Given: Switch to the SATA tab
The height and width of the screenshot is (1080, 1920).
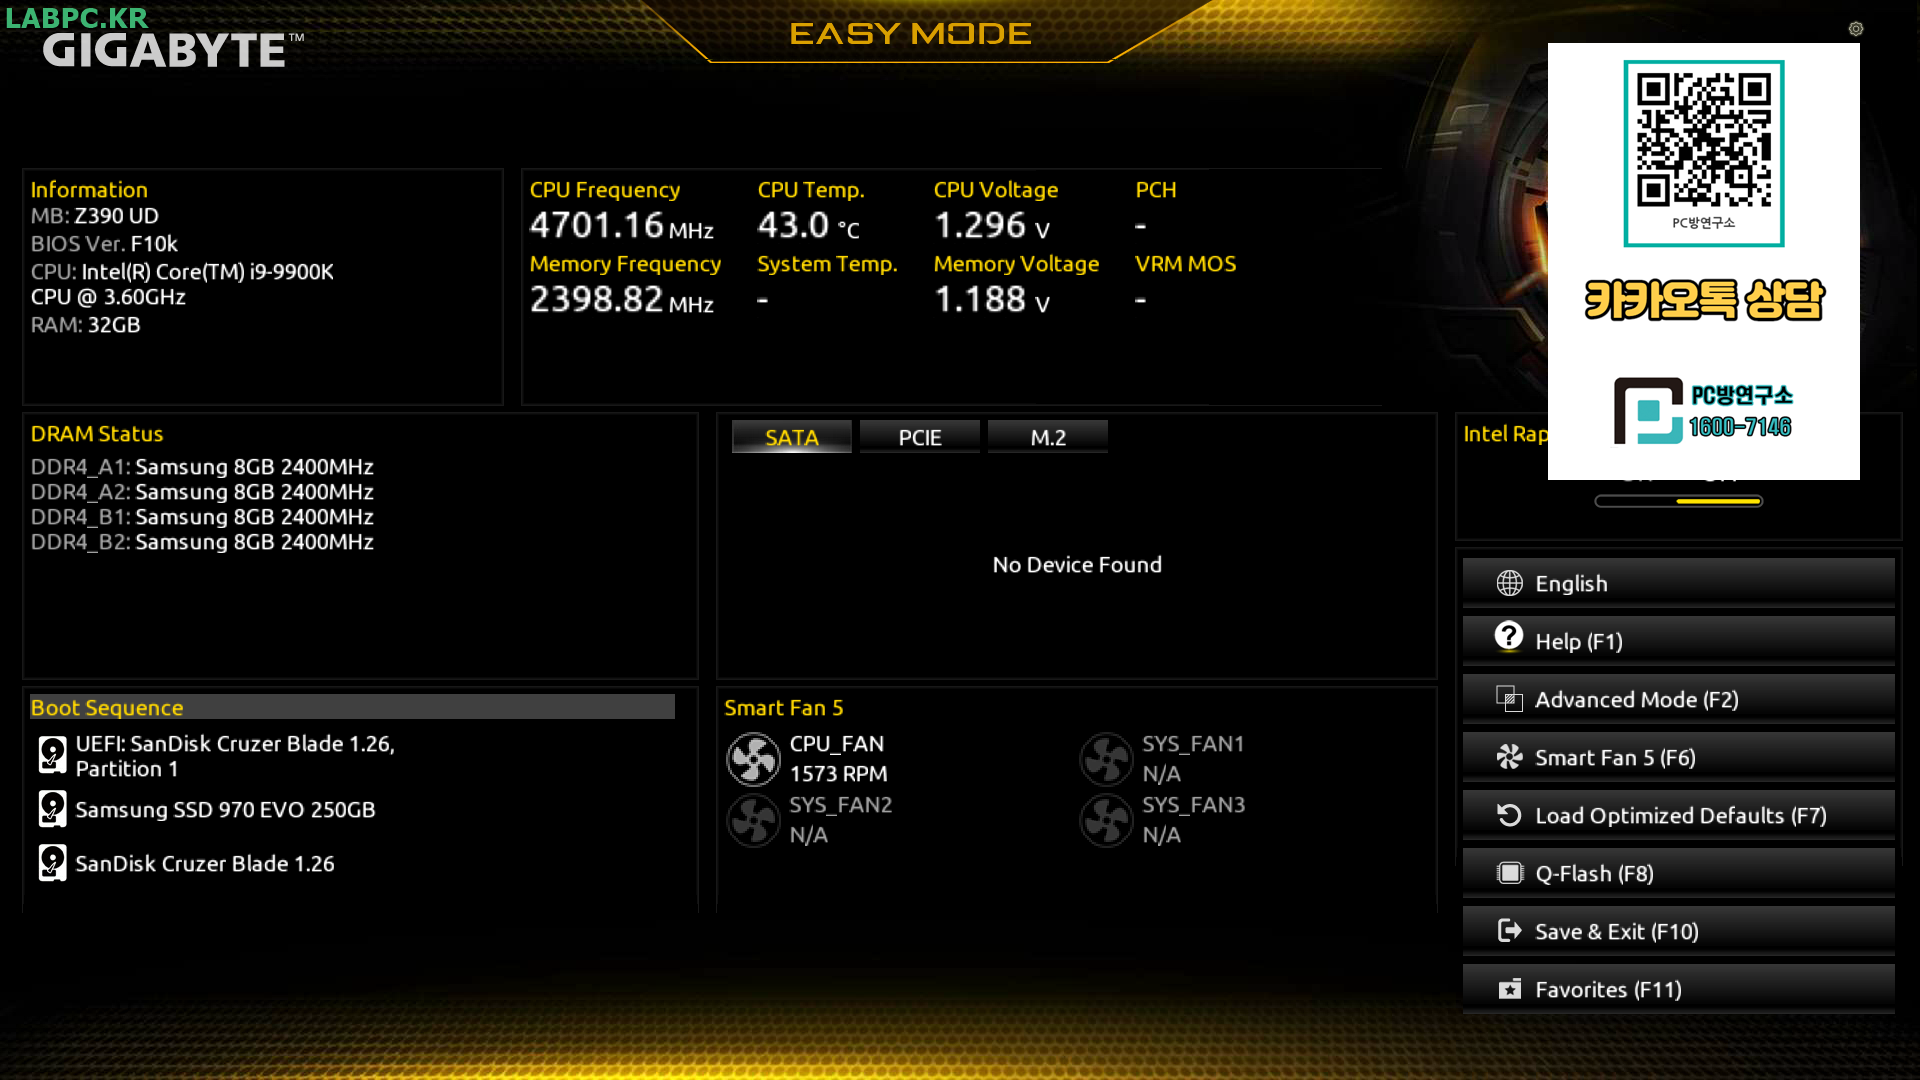Looking at the screenshot, I should point(791,437).
